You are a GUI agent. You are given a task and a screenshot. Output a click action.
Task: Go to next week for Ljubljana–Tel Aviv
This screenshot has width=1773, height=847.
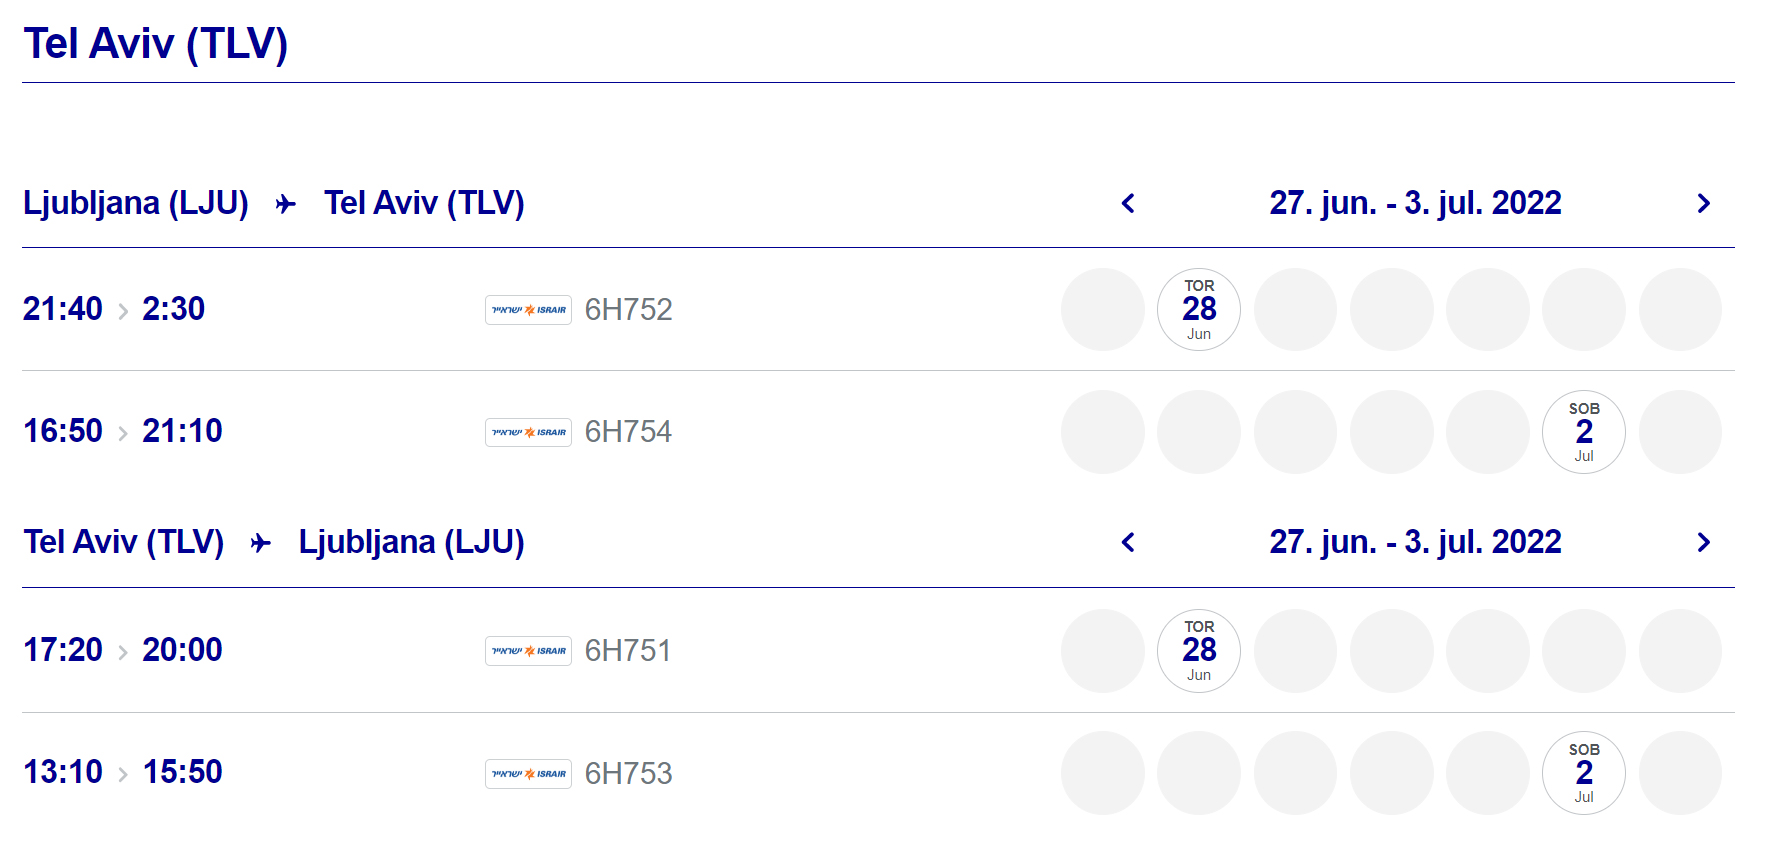tap(1704, 204)
